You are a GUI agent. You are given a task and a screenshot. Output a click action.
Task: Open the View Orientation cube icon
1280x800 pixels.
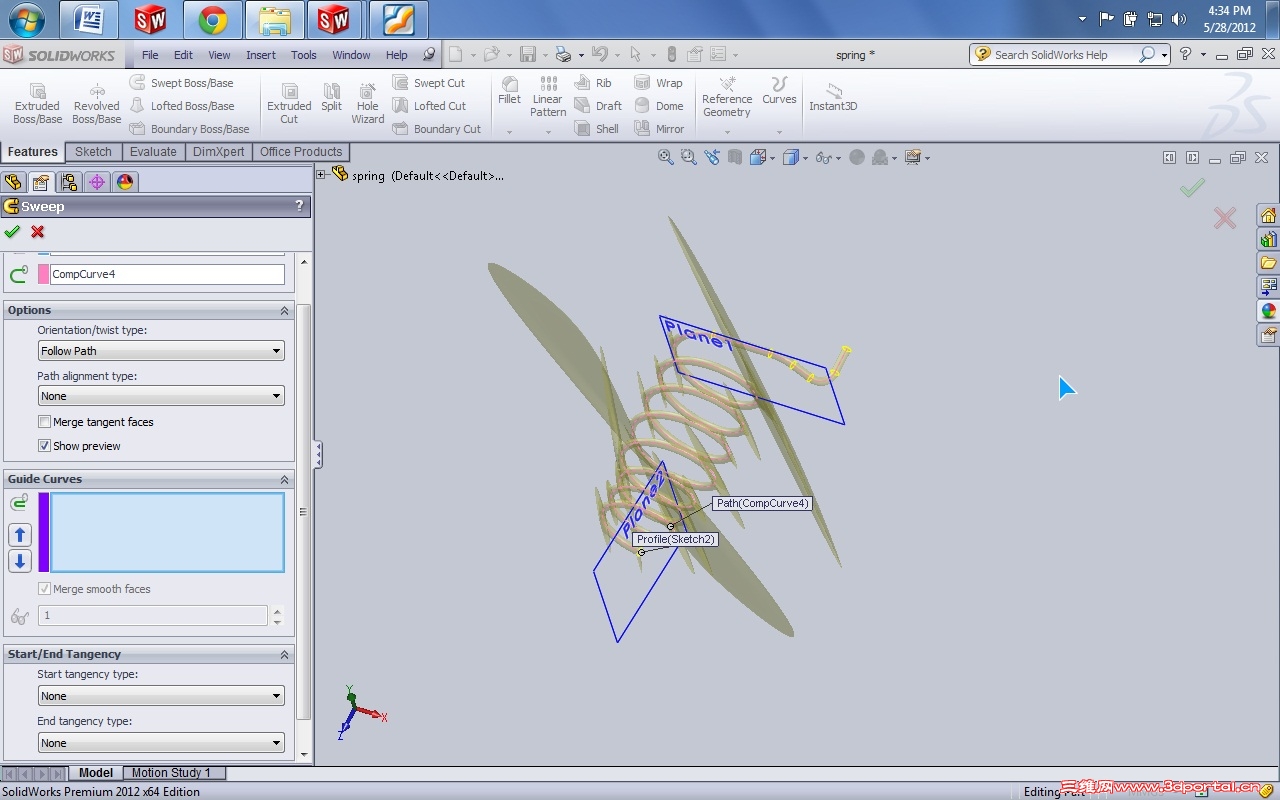point(758,157)
